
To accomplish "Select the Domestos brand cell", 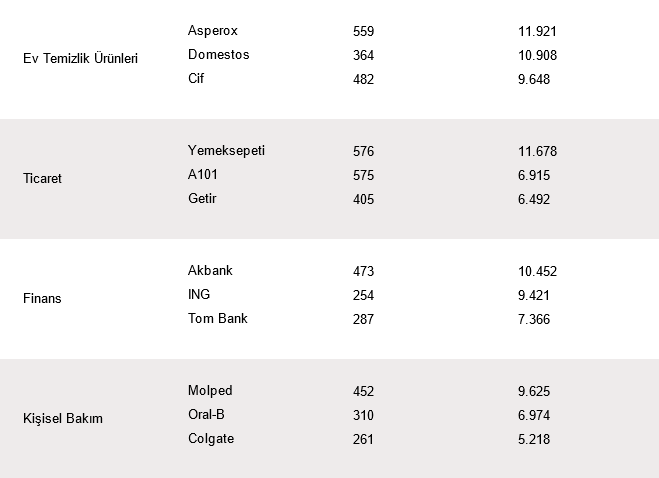I will (219, 55).
